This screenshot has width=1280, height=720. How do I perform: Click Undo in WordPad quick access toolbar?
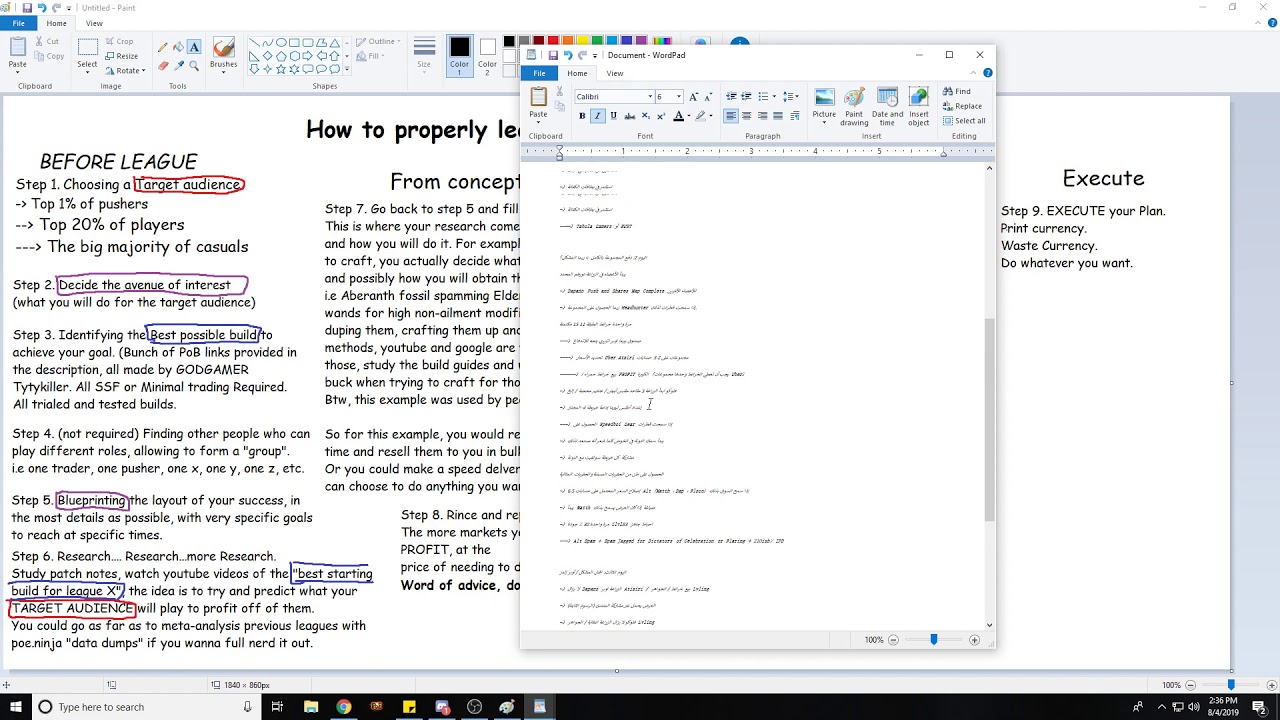click(567, 55)
